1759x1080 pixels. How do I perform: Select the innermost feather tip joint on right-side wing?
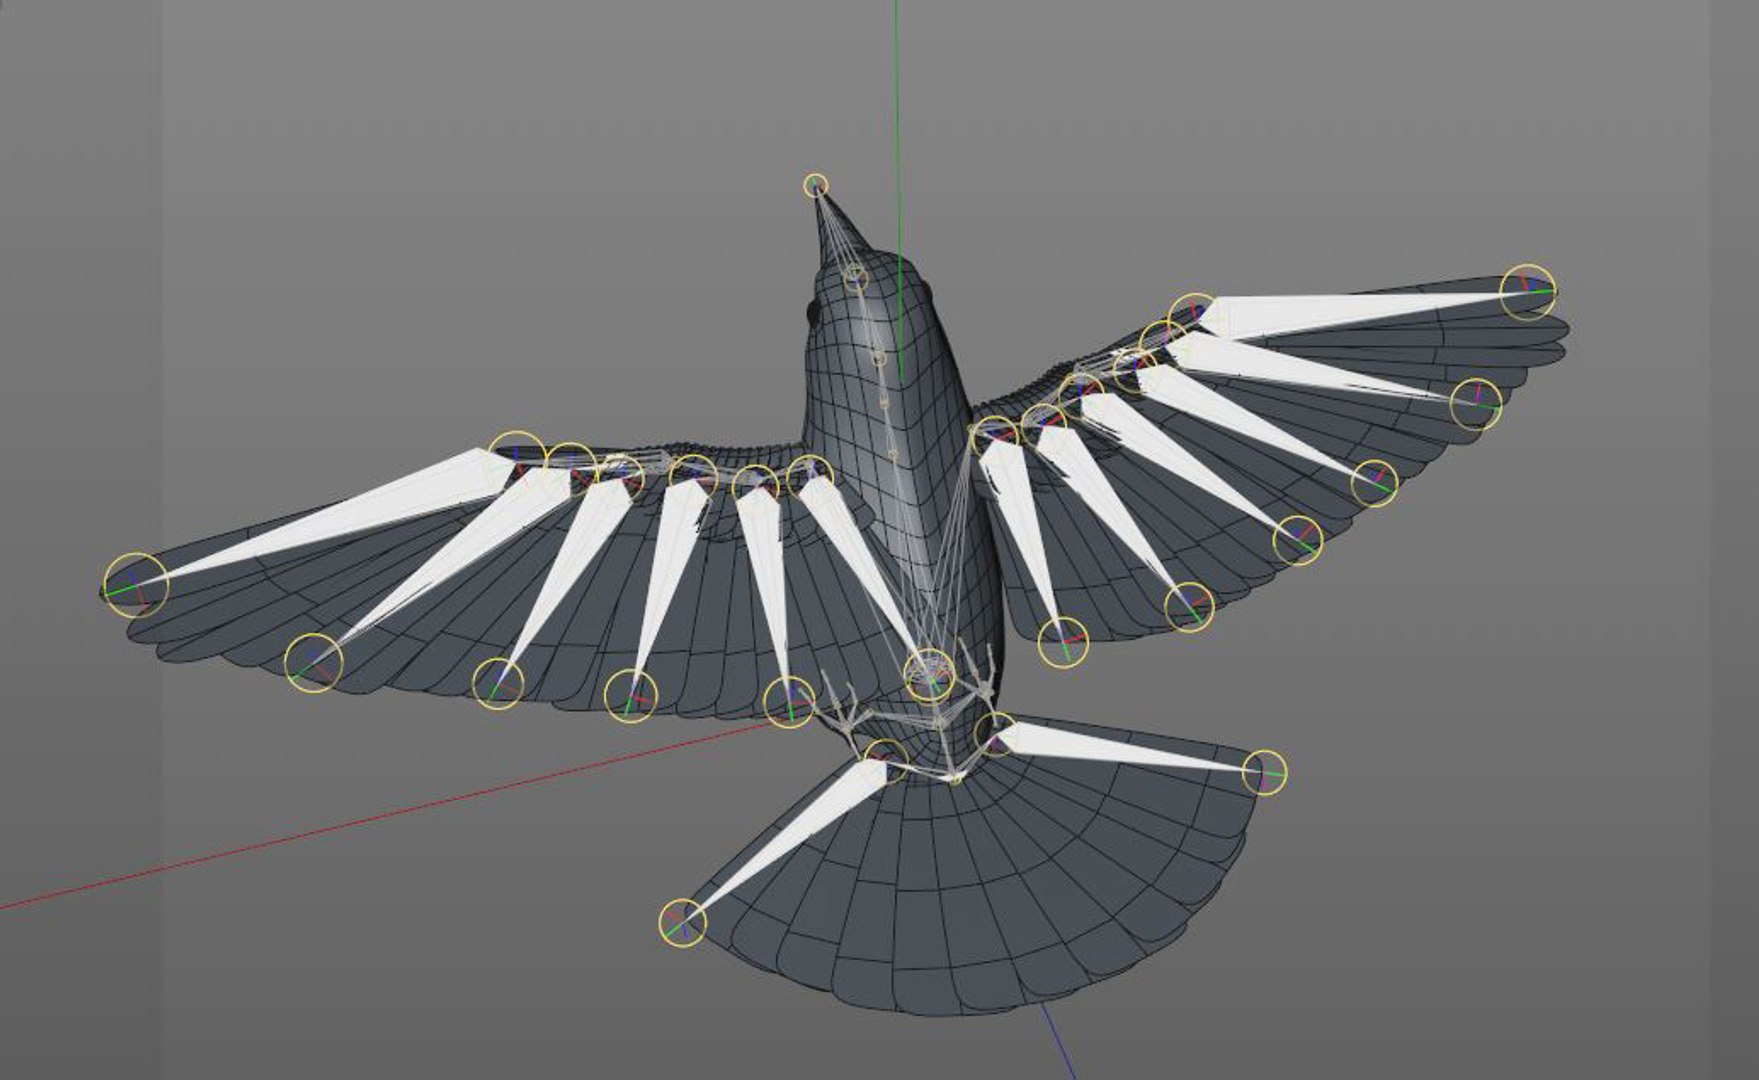point(1062,642)
